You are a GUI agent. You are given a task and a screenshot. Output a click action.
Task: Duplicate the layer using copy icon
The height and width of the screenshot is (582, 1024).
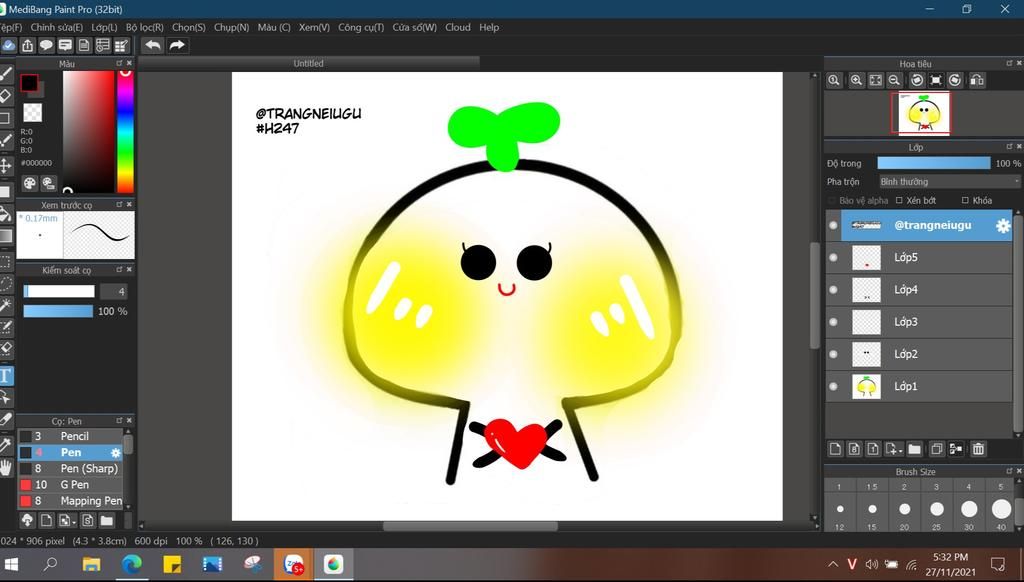coord(936,449)
